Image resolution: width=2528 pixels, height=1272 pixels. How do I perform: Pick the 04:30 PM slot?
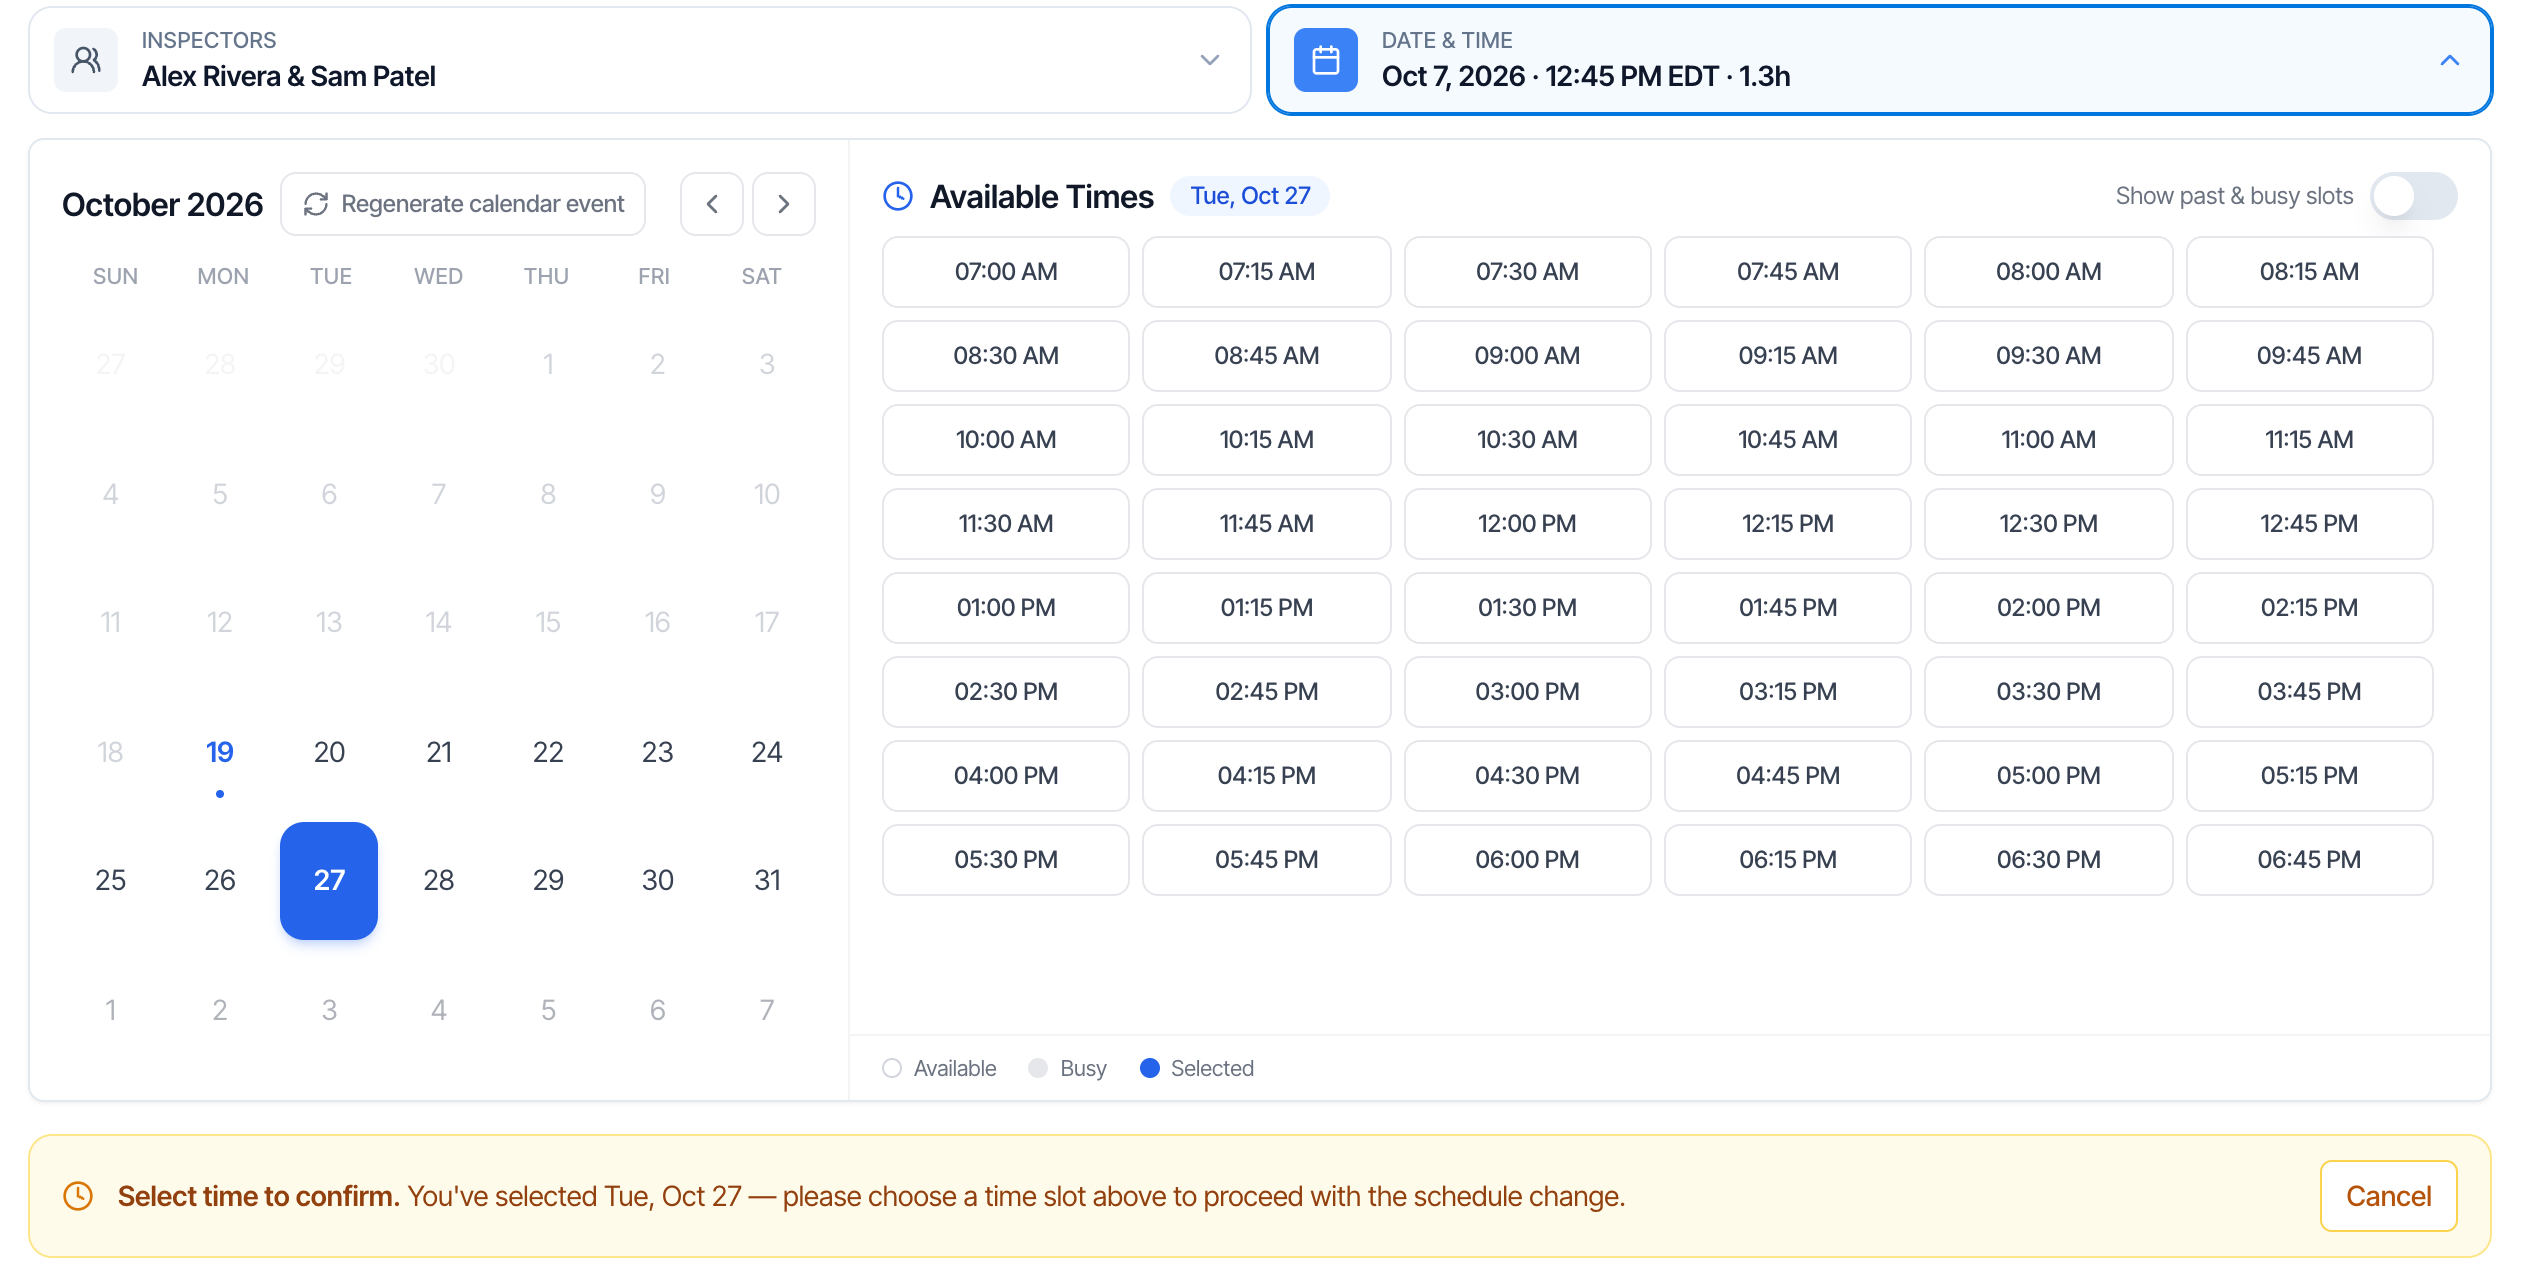coord(1527,776)
